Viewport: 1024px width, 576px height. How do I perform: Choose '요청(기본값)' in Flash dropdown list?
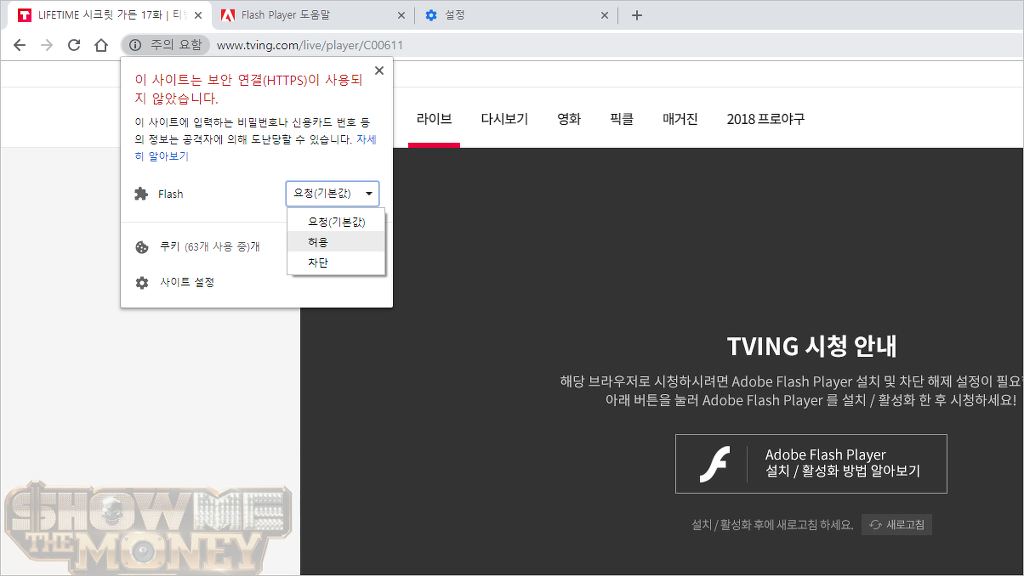[x=336, y=222]
